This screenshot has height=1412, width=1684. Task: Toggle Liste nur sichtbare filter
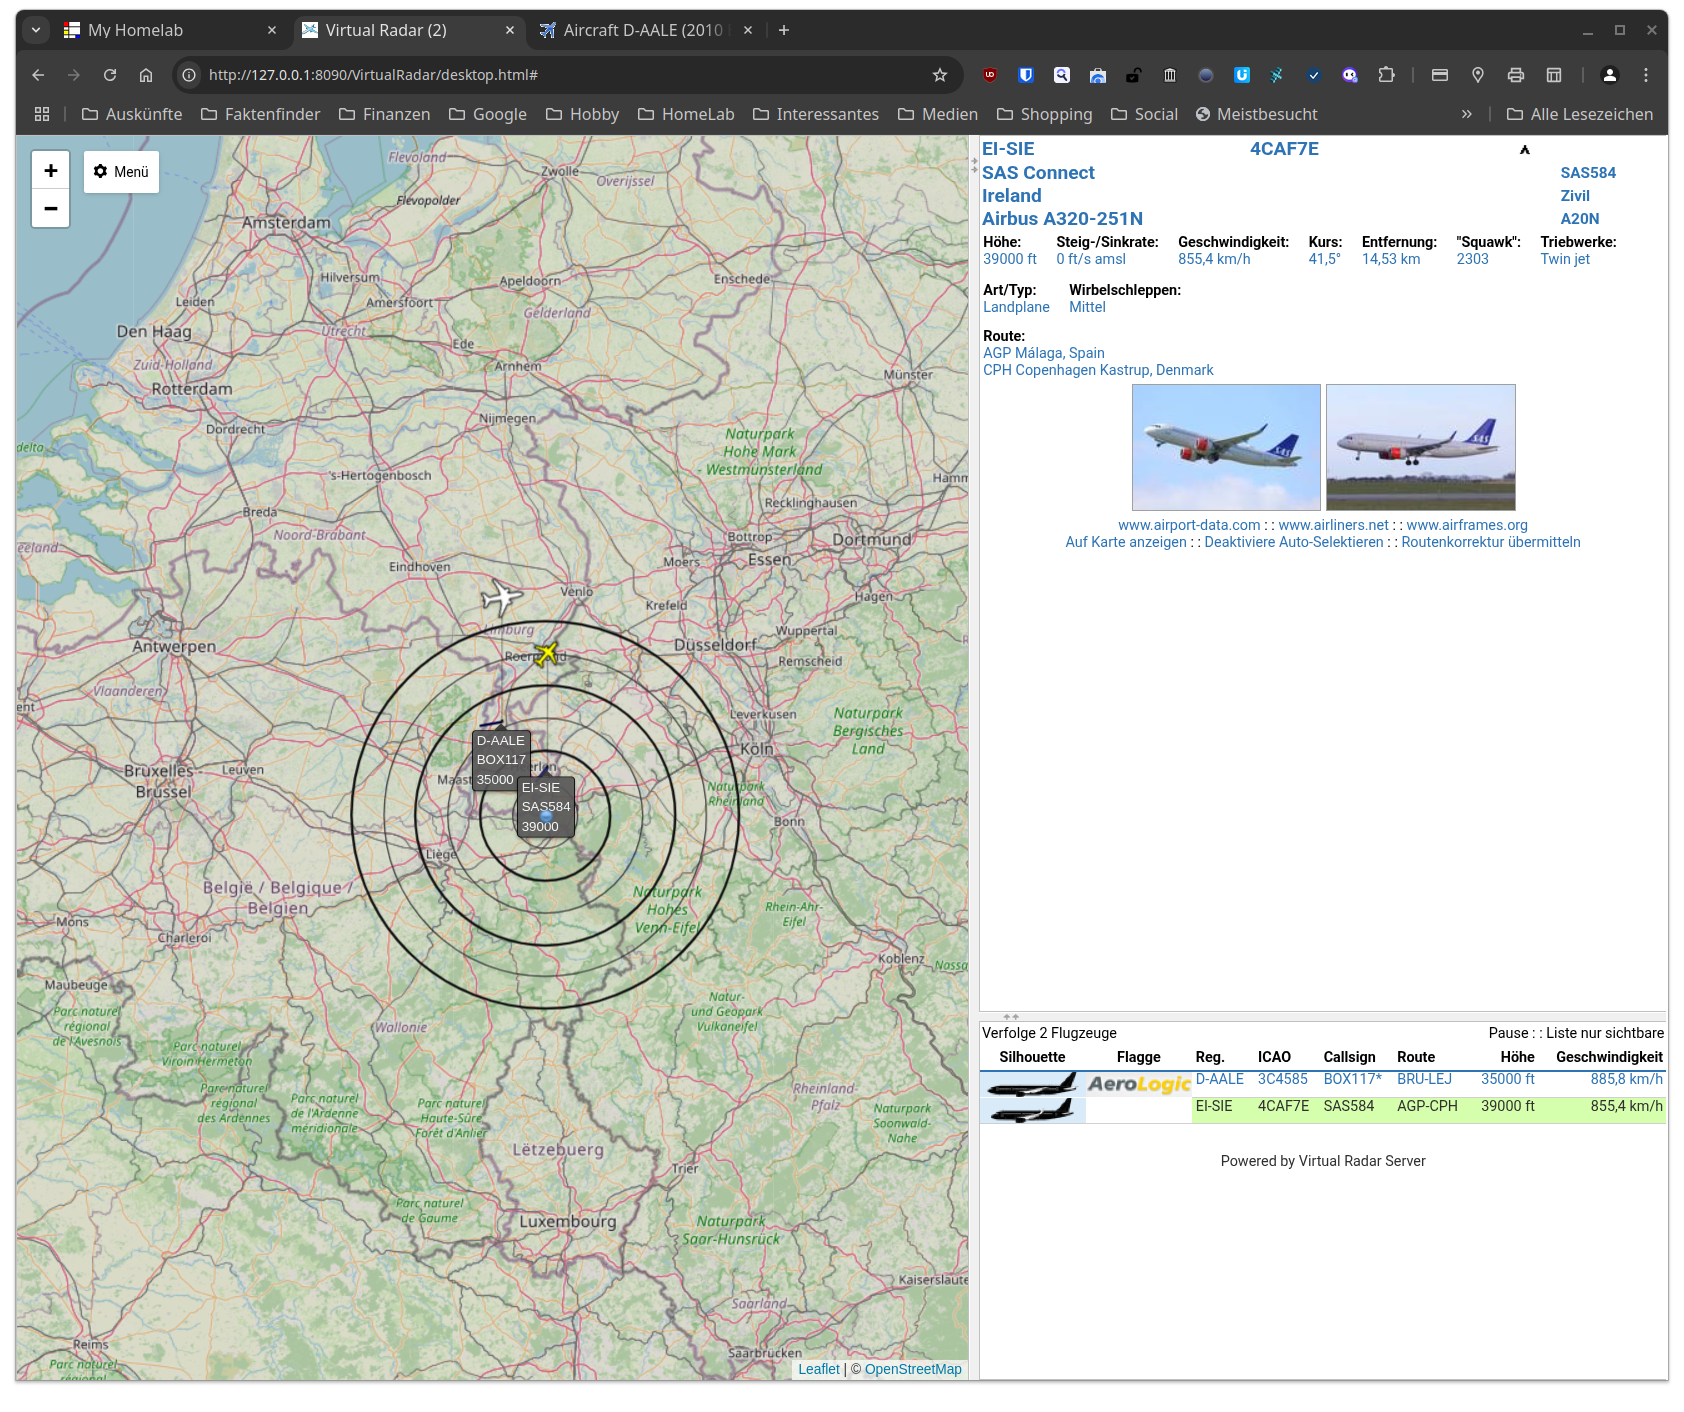coord(1605,1033)
